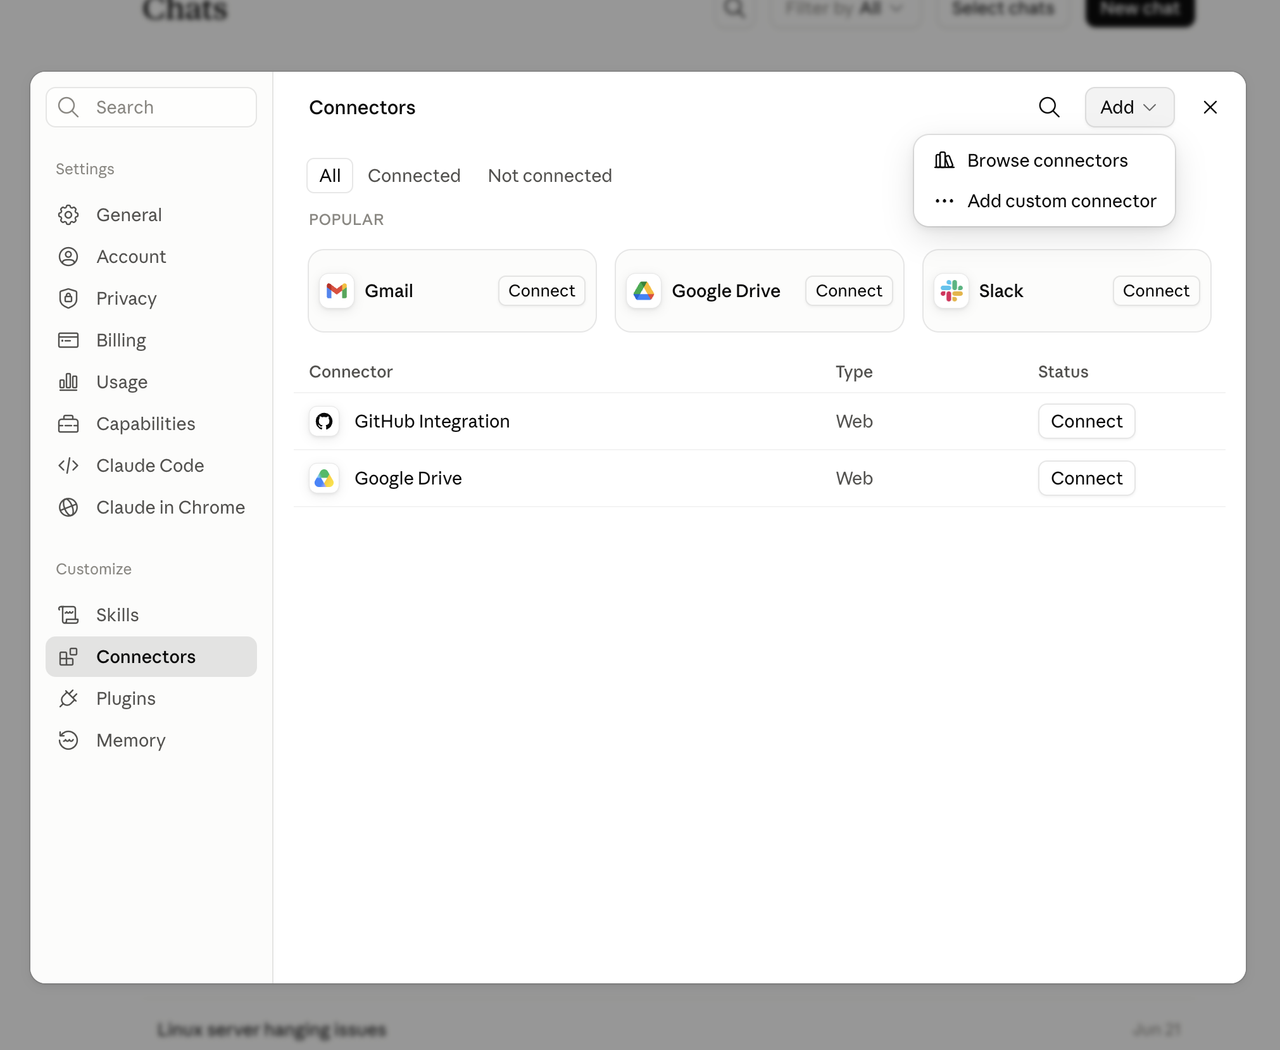Open Claude Code settings

(151, 466)
